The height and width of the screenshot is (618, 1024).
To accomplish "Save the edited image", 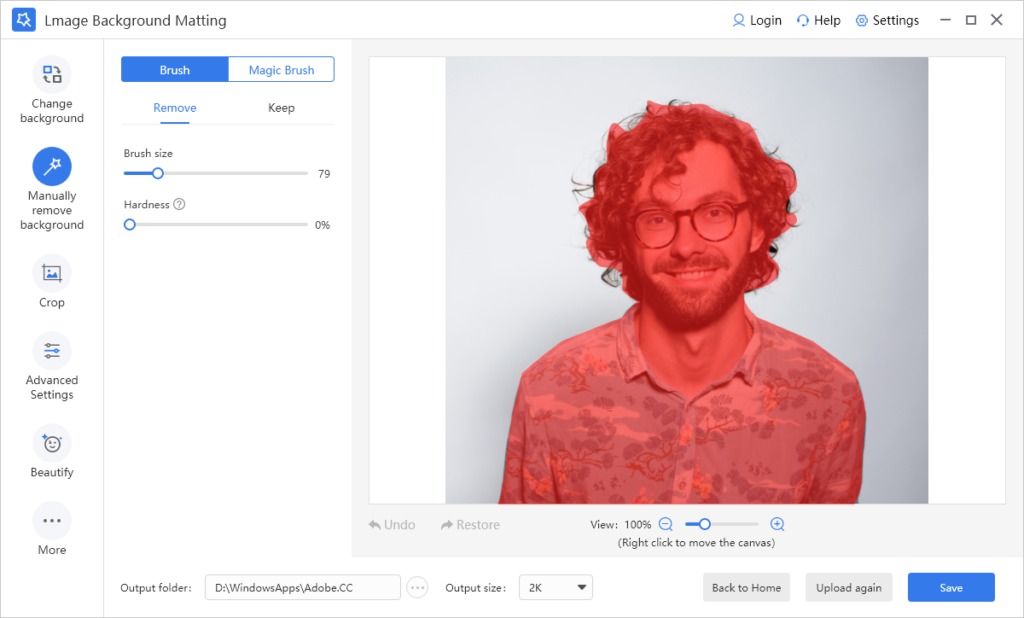I will 950,587.
